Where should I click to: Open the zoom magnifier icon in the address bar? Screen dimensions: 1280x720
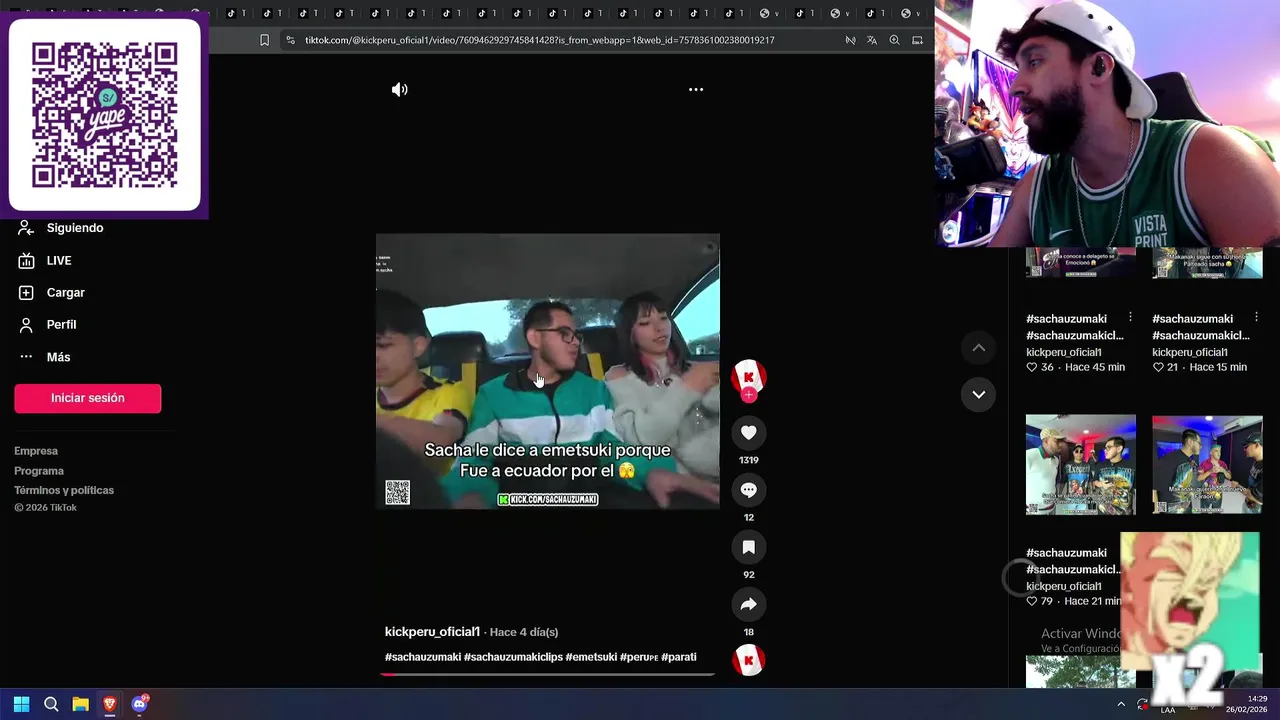[894, 40]
